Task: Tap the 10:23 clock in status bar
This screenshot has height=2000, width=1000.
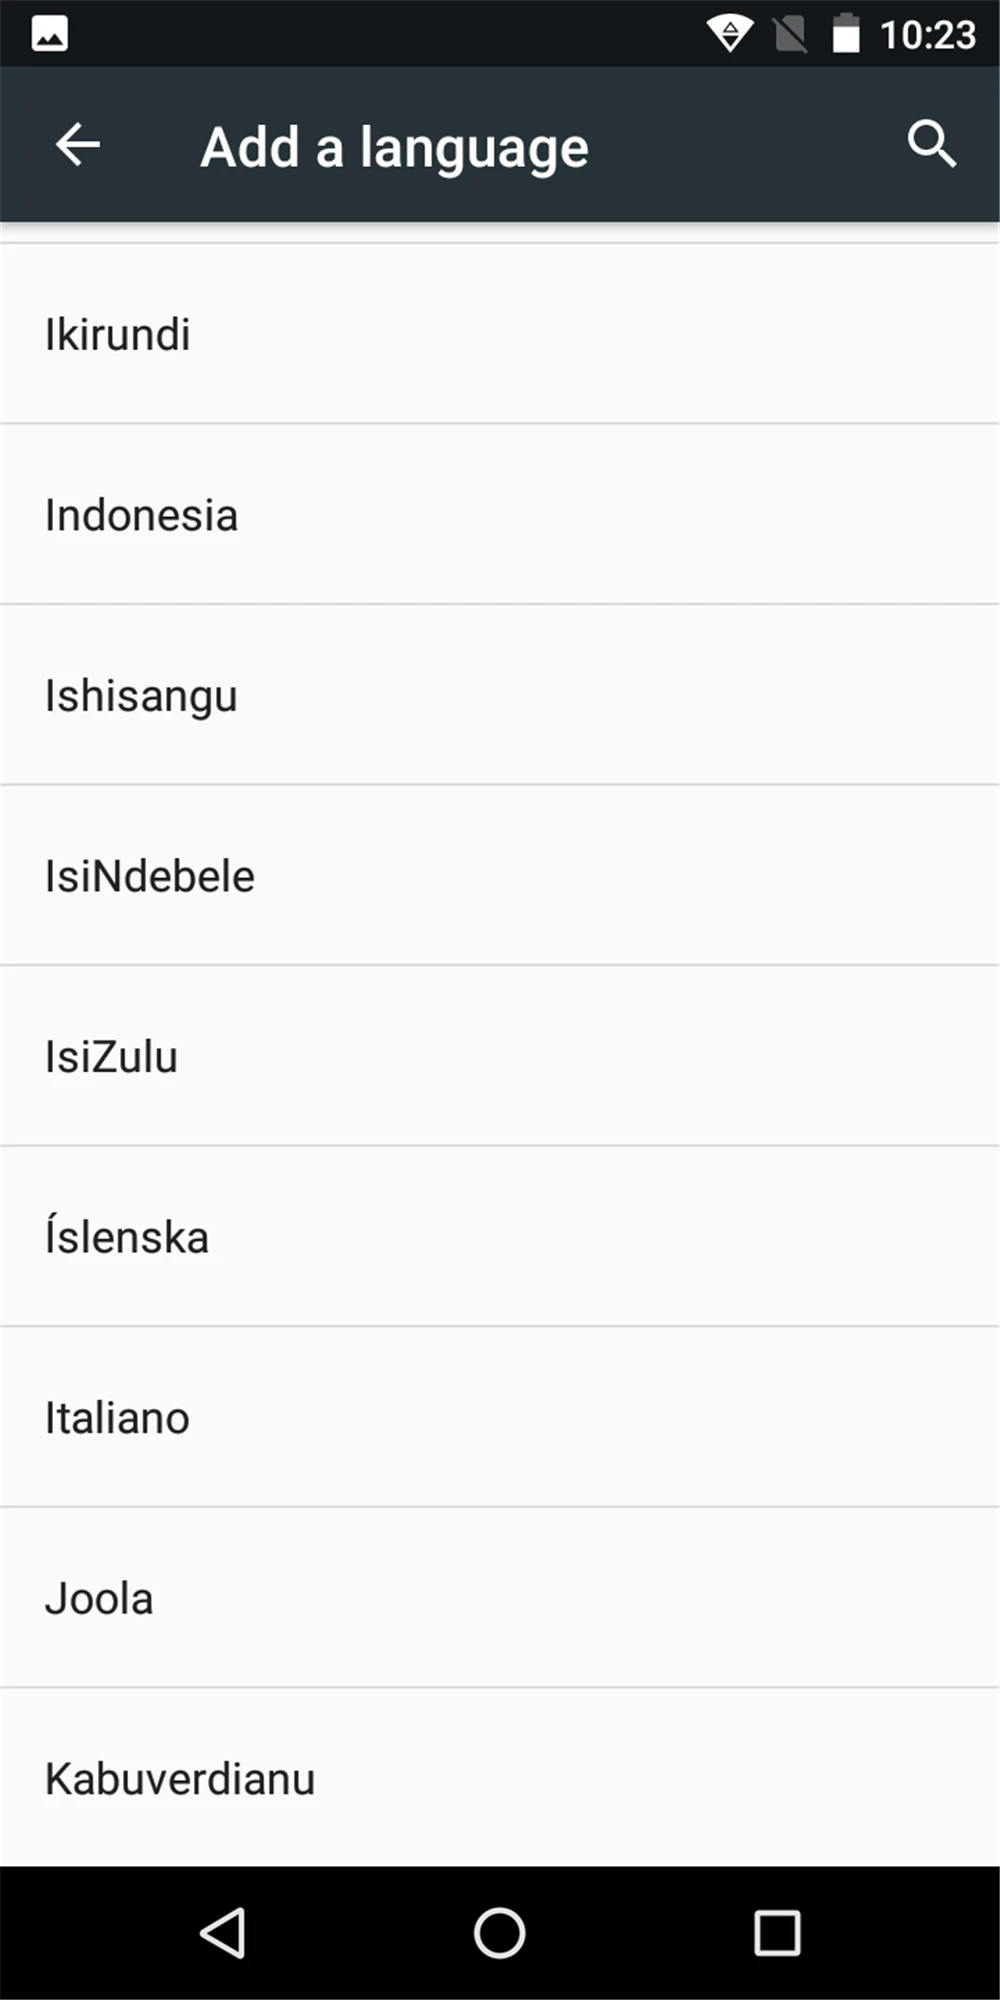Action: click(927, 36)
